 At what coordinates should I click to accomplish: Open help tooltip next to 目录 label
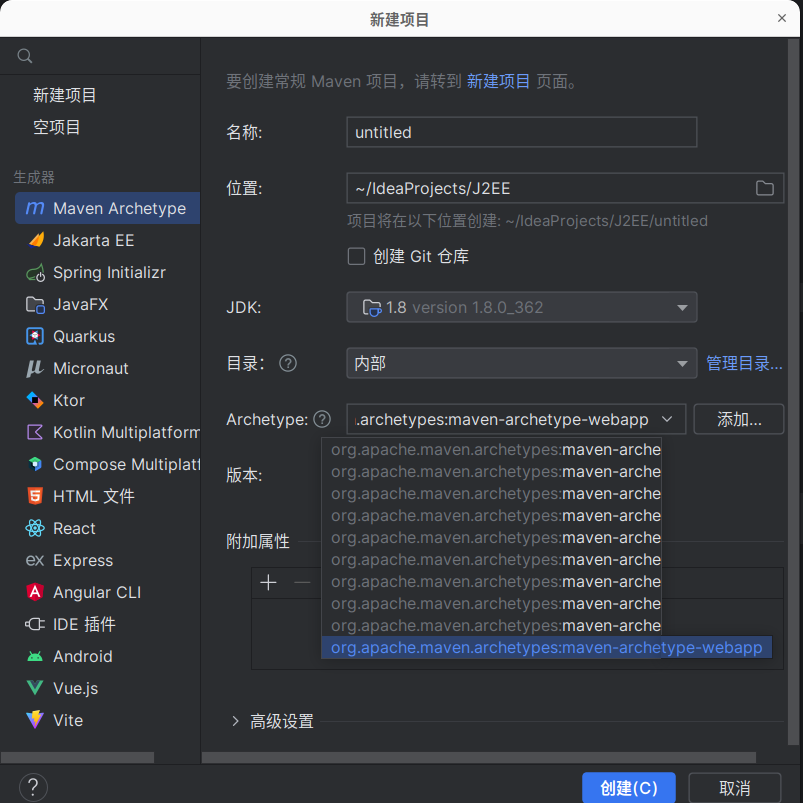click(x=288, y=363)
